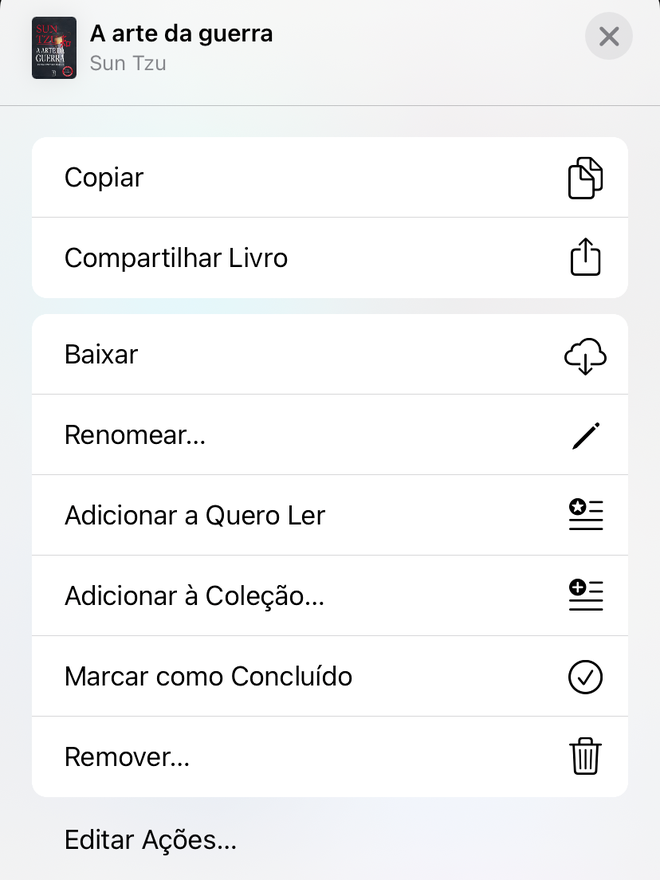Tap the A arte da guerra cover thumbnail
The image size is (660, 880).
(x=54, y=48)
